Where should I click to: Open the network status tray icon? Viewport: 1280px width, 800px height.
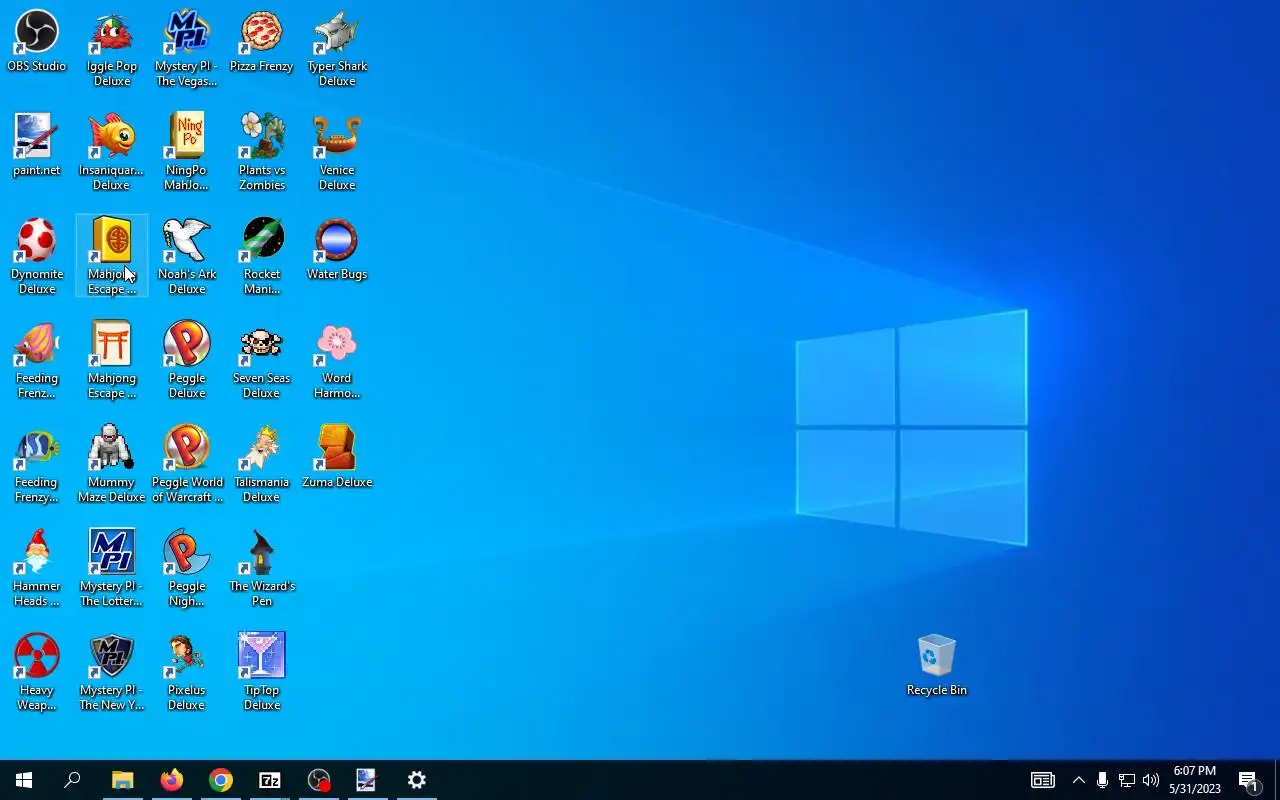pyautogui.click(x=1127, y=780)
